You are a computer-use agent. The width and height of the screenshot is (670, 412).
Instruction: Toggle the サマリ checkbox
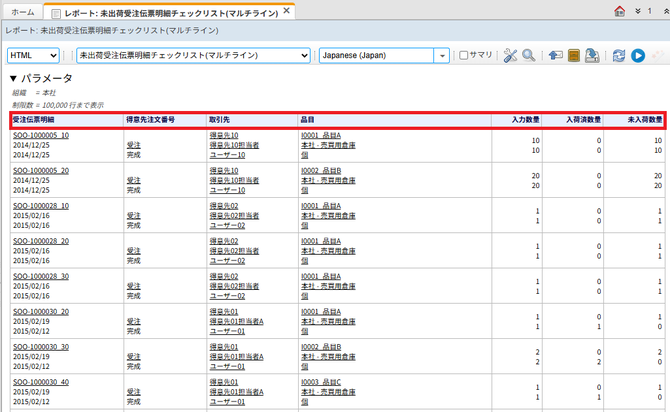464,56
